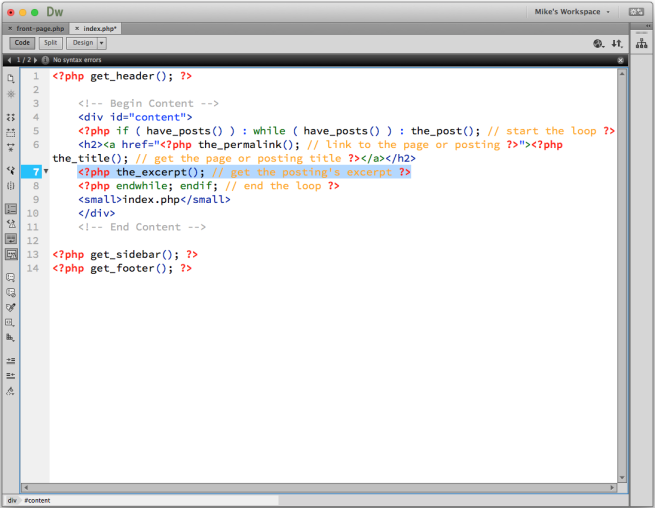Click line number 14 in the gutter
Viewport: 655px width, 508px height.
(33, 268)
